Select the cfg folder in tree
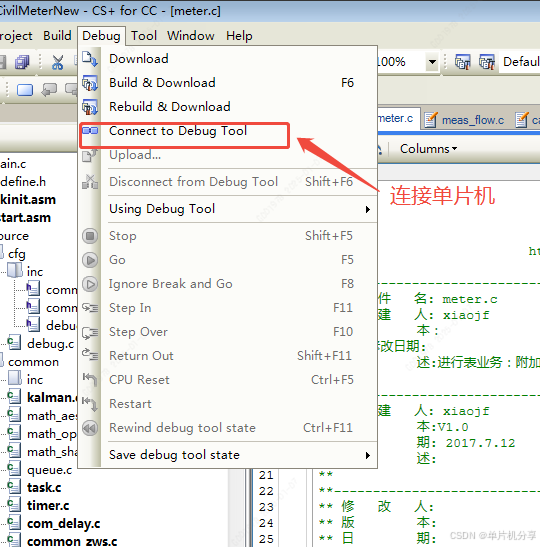The image size is (540, 547). [17, 254]
